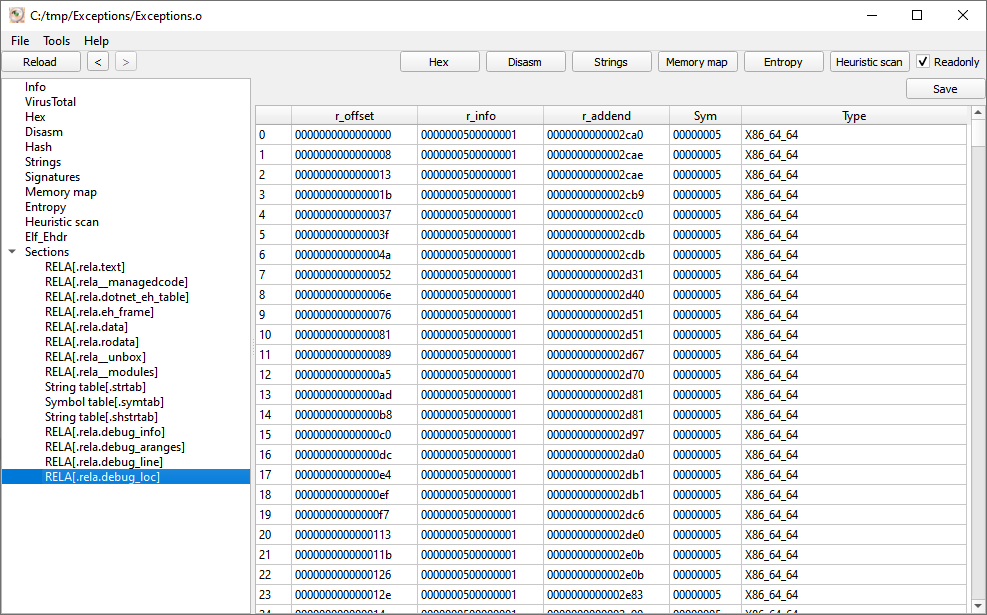Open the Hex view via toolbar

[x=439, y=61]
